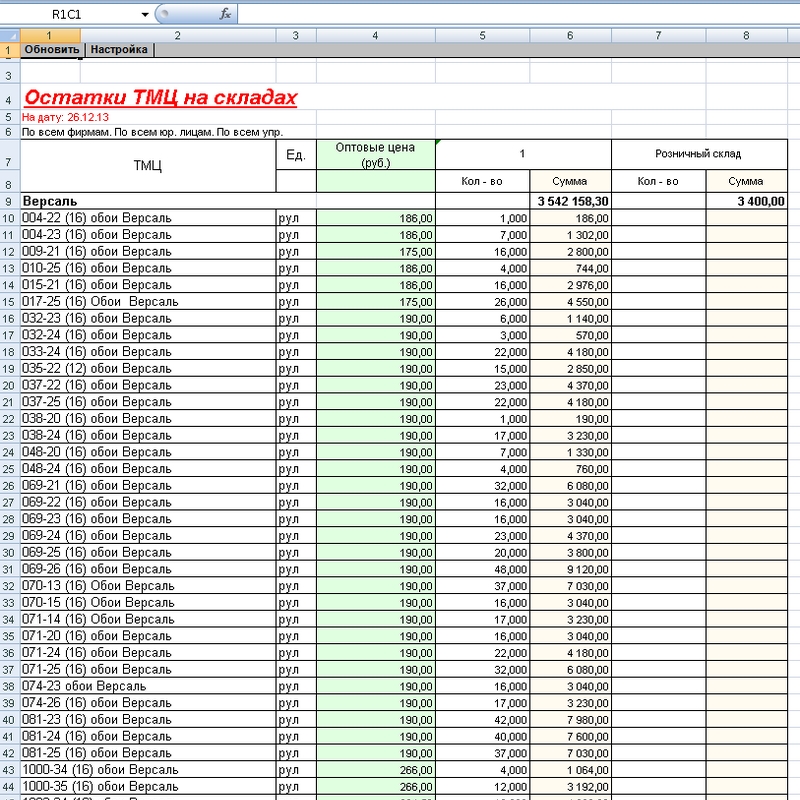Click the warehouse 1 header cell
This screenshot has width=800, height=800.
pyautogui.click(x=522, y=154)
